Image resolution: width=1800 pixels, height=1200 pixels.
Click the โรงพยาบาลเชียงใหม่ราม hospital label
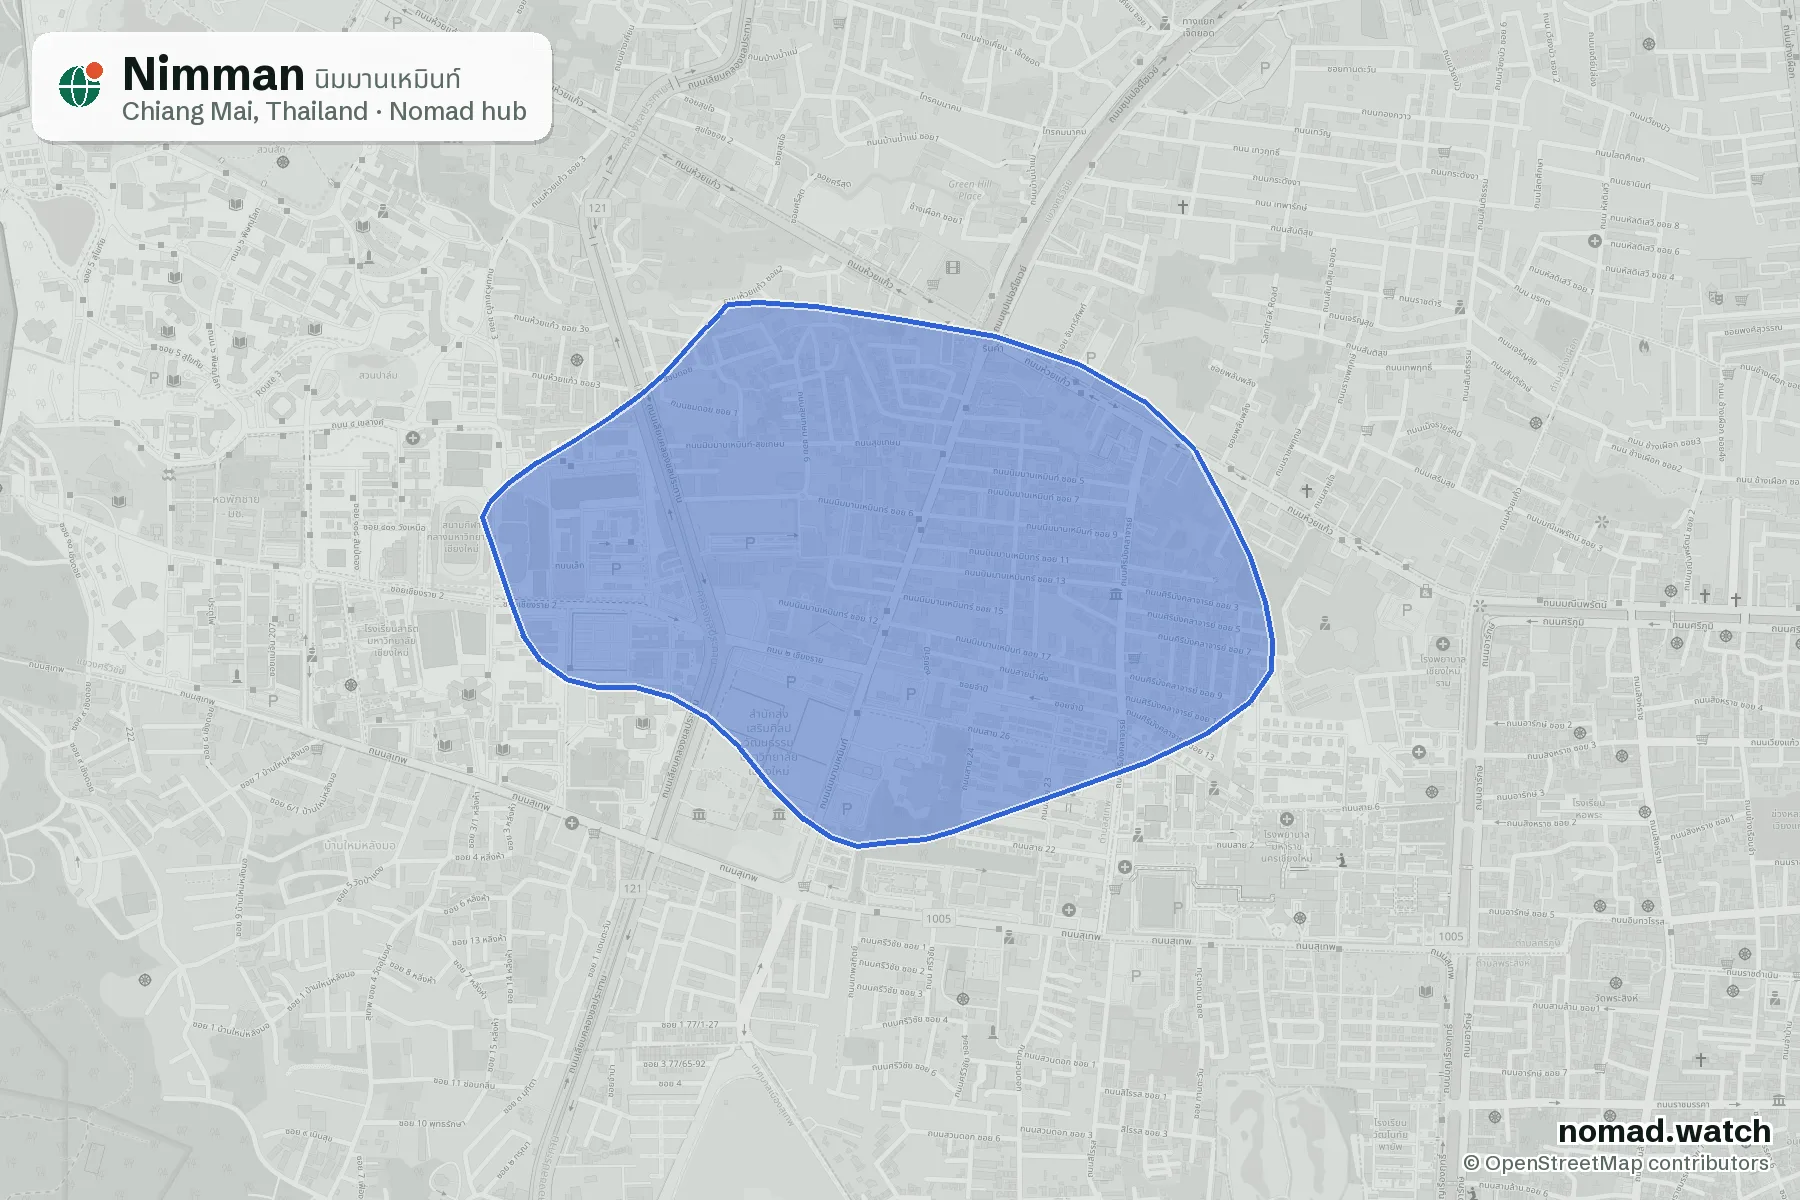point(1443,671)
